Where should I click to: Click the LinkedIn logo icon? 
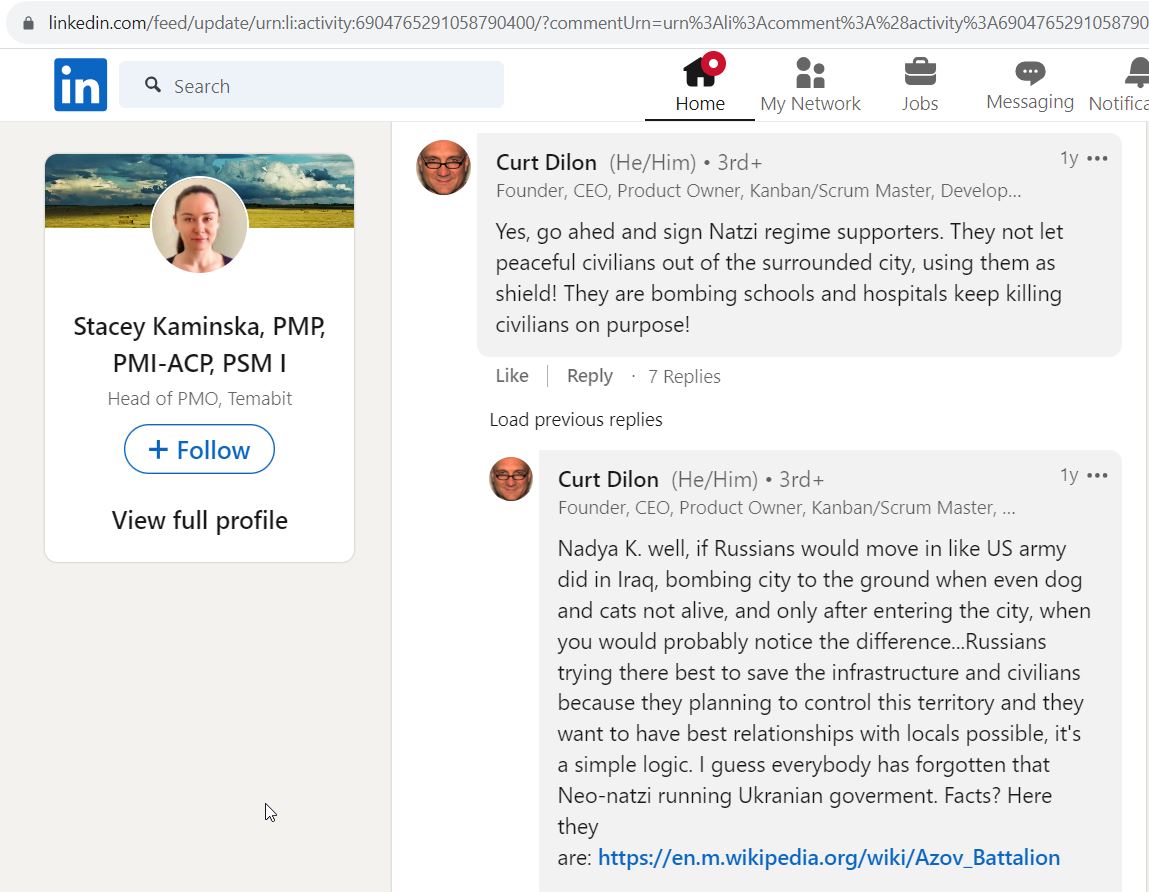[81, 84]
